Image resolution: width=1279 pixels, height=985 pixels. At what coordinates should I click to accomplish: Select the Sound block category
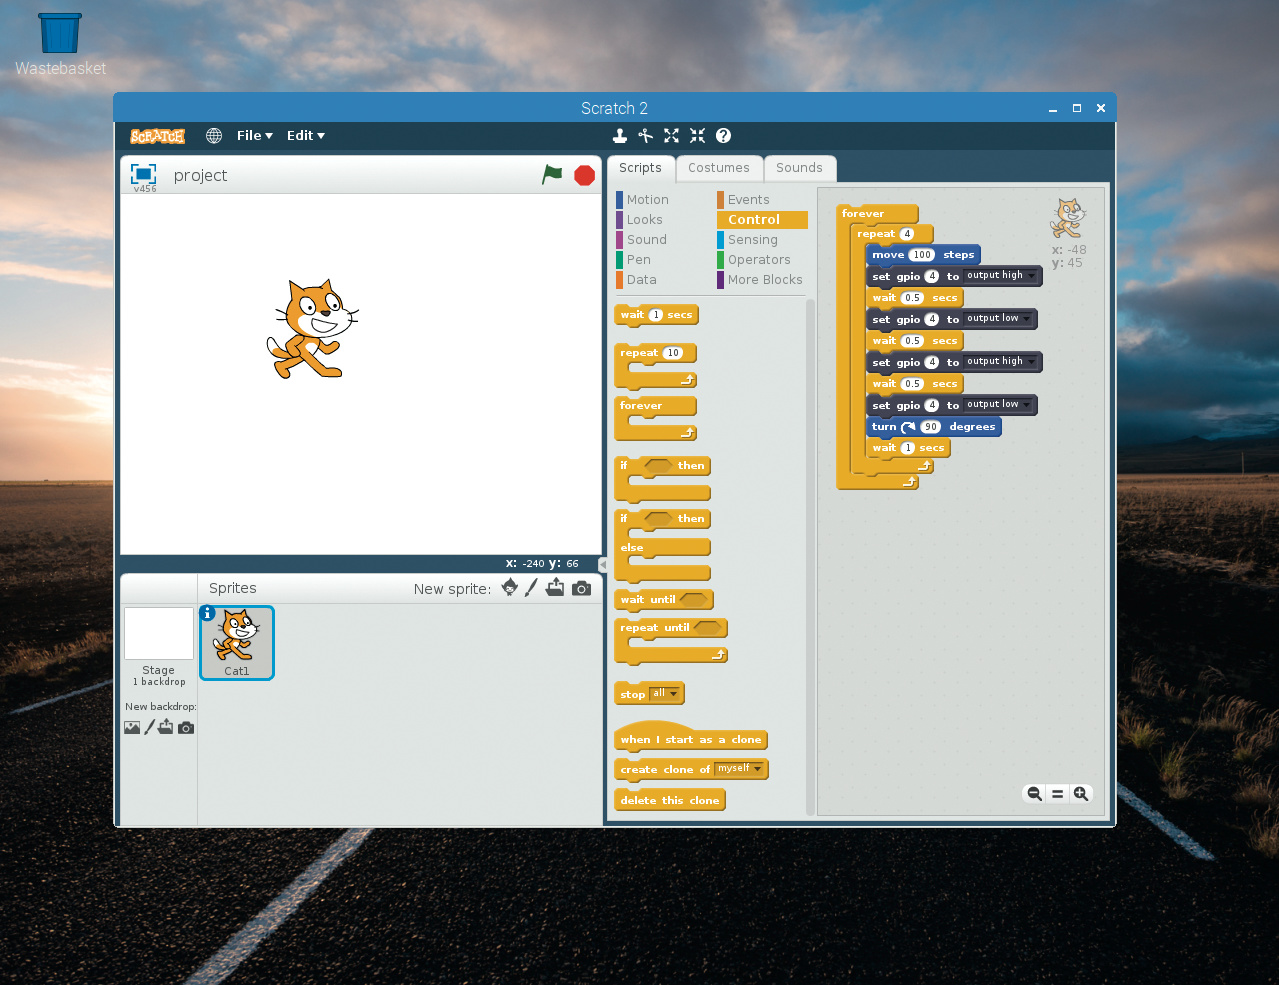point(646,240)
